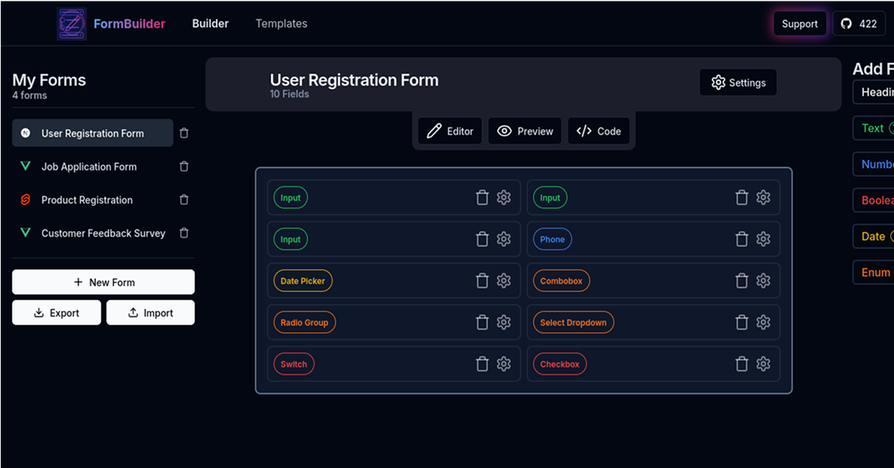Viewport: 894px width, 468px height.
Task: Switch to the Preview view
Action: (525, 131)
